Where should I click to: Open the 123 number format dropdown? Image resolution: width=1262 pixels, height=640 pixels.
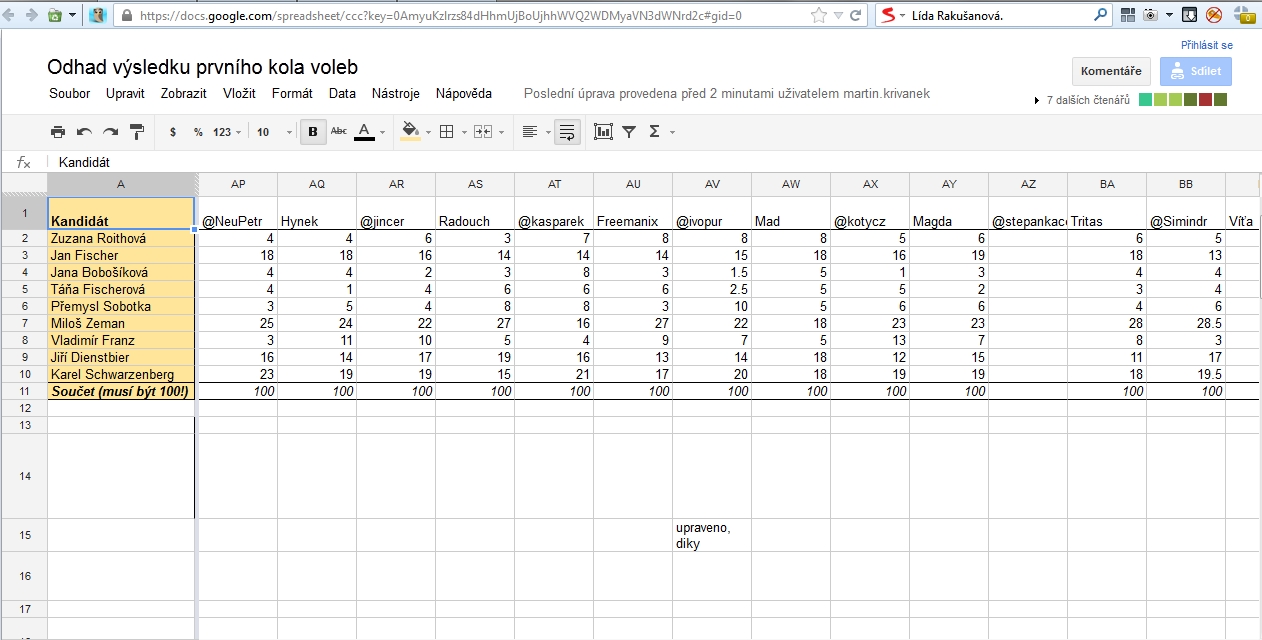[x=227, y=132]
